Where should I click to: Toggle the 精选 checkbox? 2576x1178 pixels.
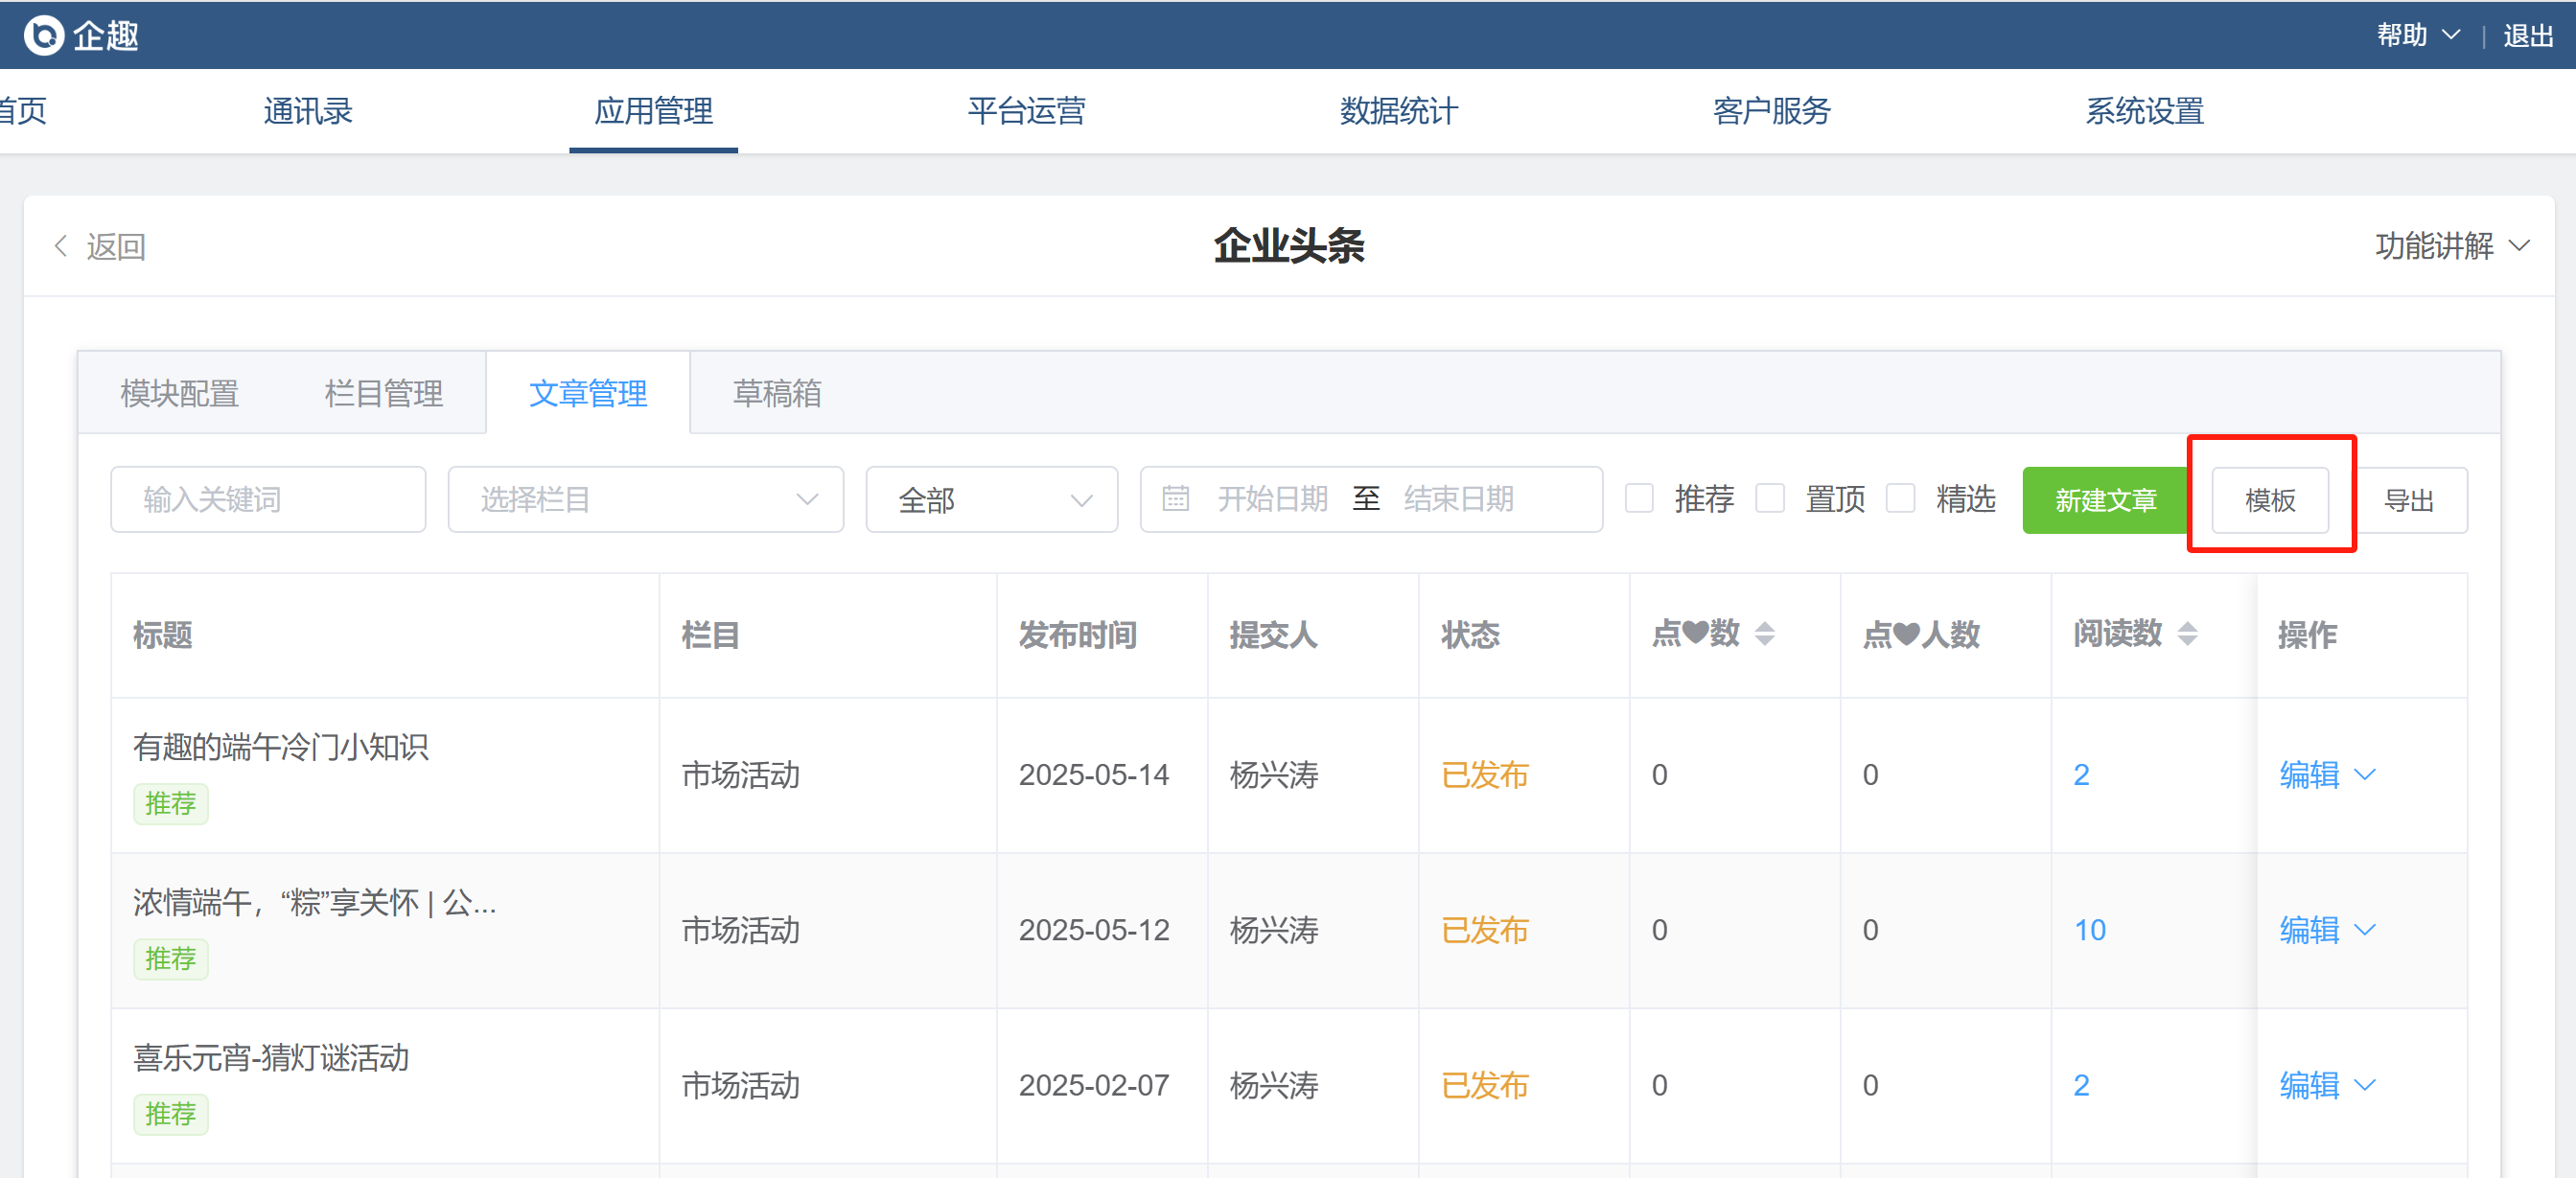1899,498
